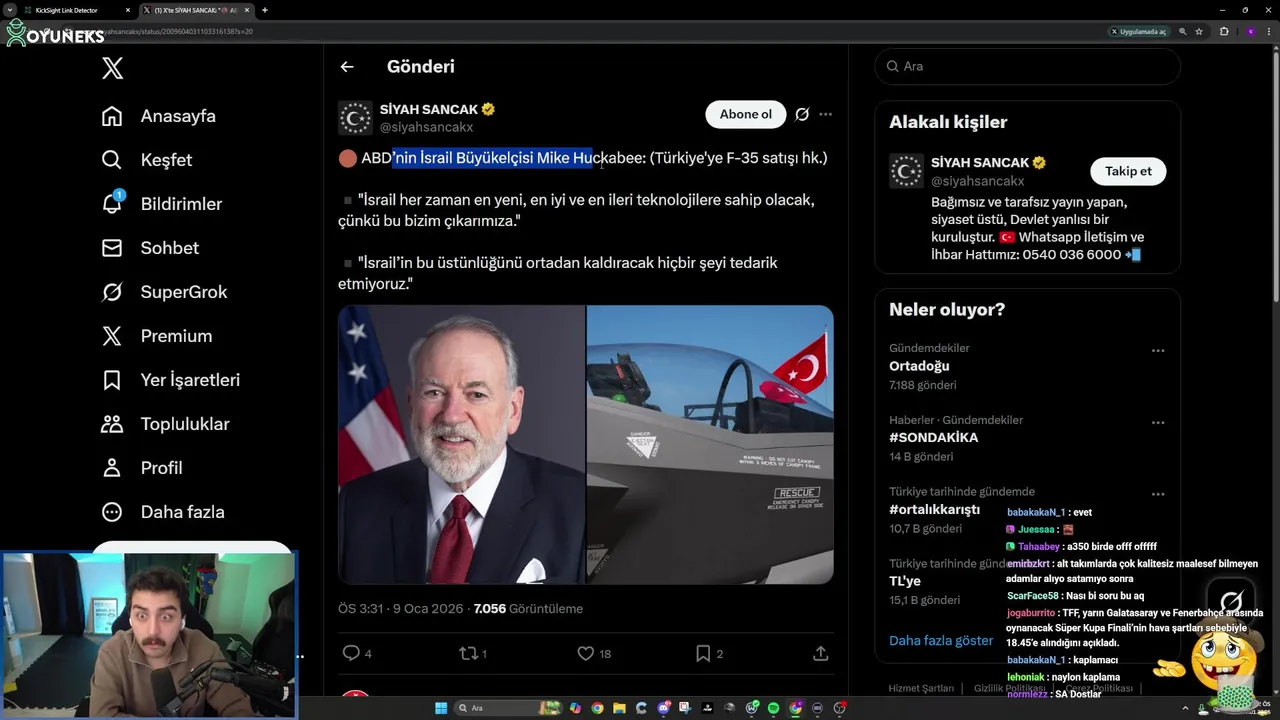1280x720 pixels.
Task: Open Keşfet search icon in sidebar
Action: (x=112, y=160)
